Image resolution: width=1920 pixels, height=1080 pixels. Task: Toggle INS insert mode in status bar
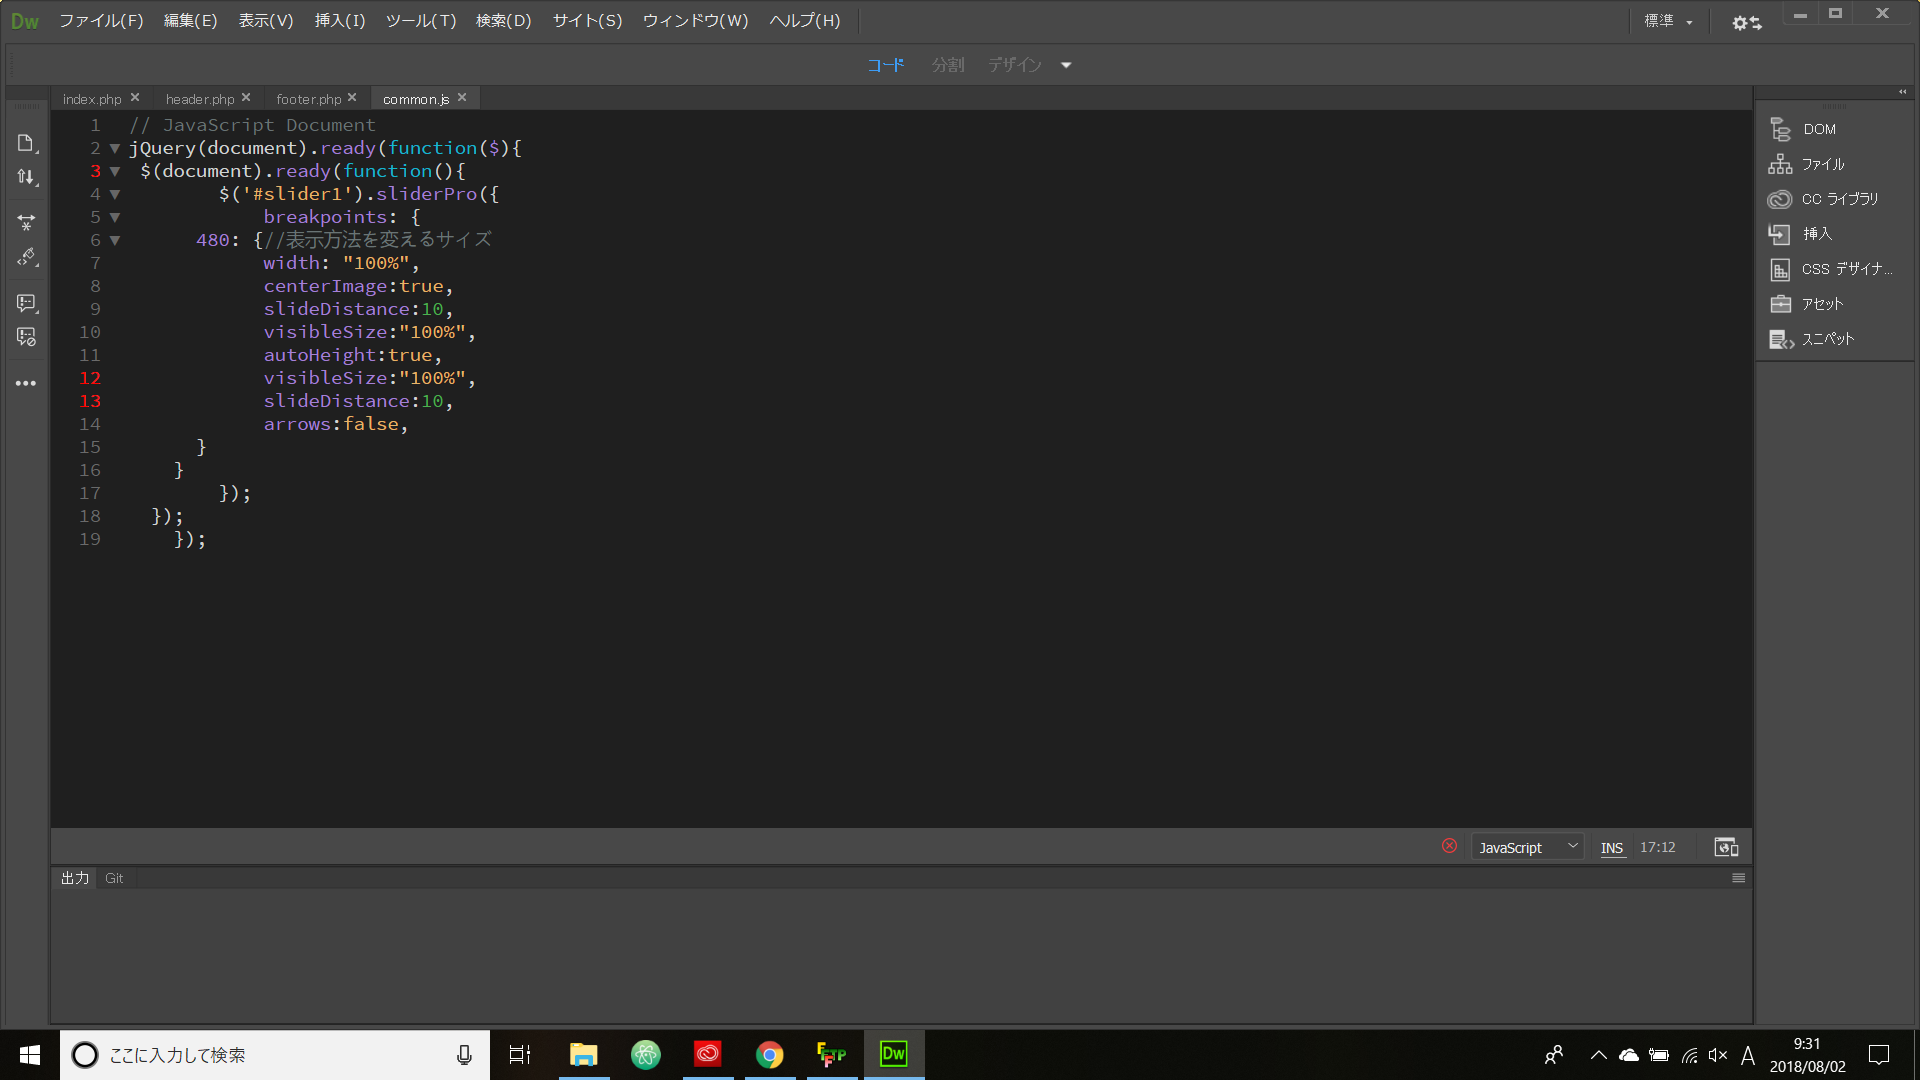pyautogui.click(x=1612, y=847)
